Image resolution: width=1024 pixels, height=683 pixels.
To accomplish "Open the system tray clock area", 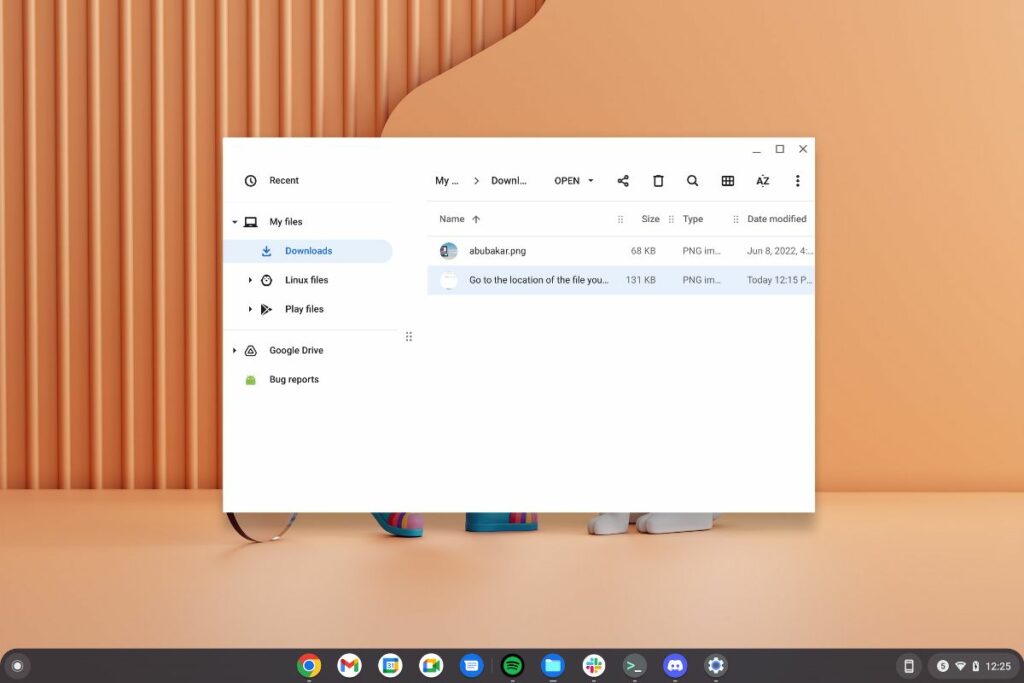I will point(997,666).
